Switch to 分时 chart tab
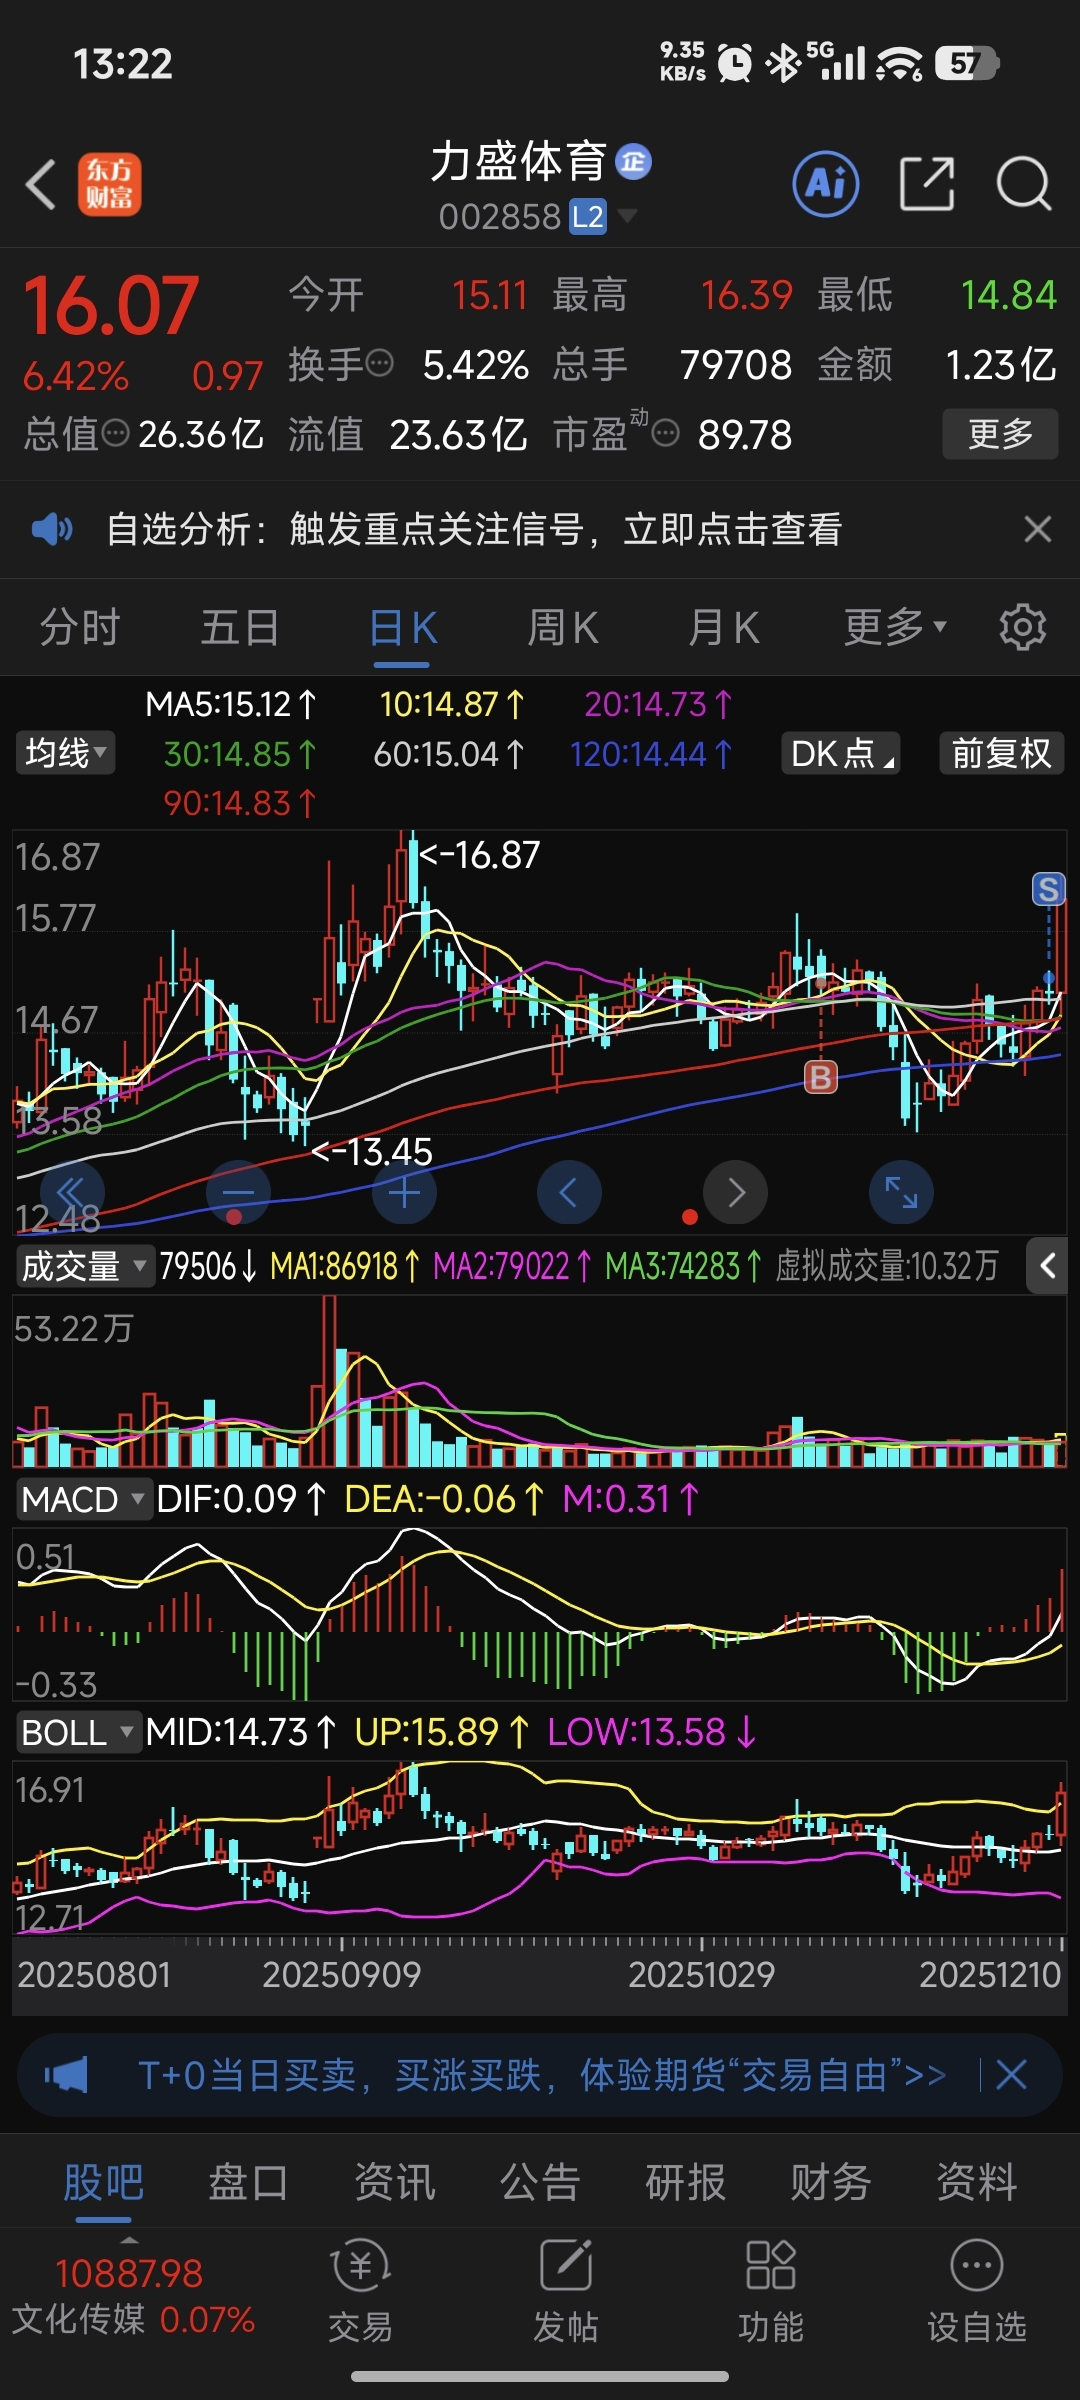1080x2400 pixels. pyautogui.click(x=80, y=627)
